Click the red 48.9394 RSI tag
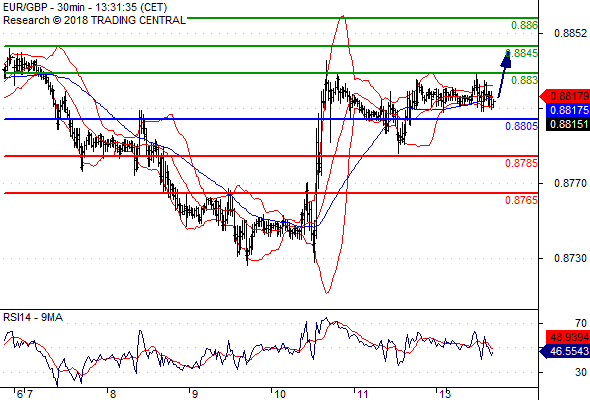Screen dimensions: 590x400 pyautogui.click(x=567, y=336)
